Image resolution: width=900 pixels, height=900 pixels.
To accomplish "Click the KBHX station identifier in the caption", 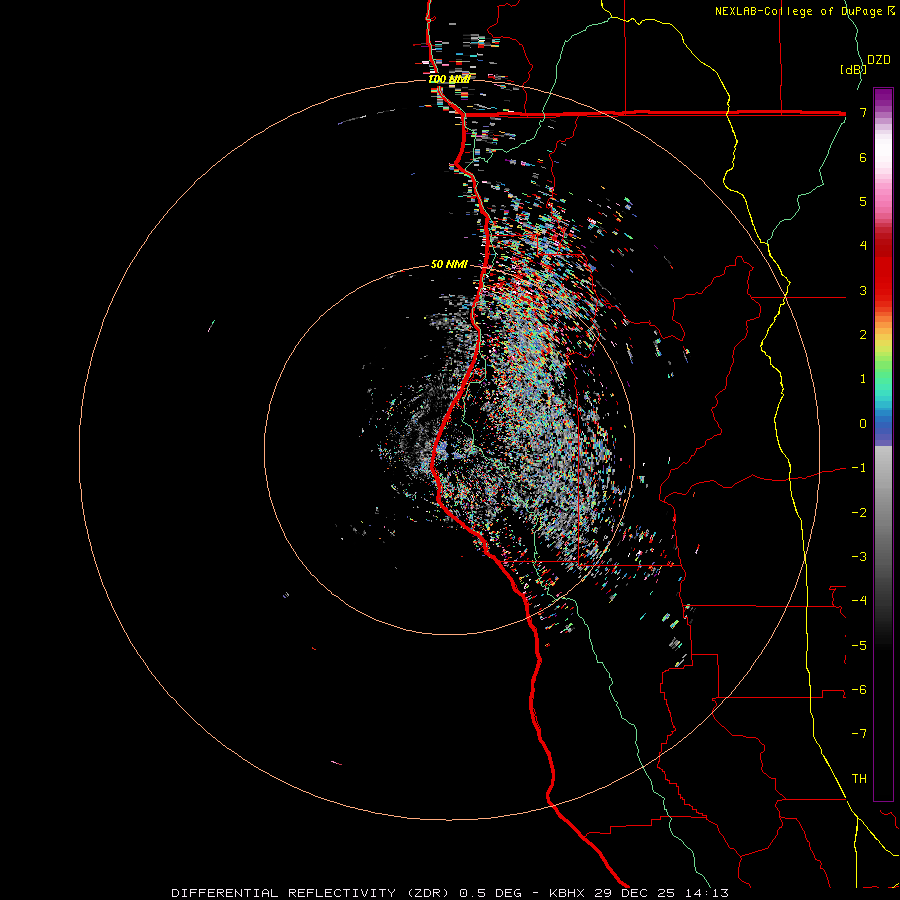I will [x=565, y=893].
